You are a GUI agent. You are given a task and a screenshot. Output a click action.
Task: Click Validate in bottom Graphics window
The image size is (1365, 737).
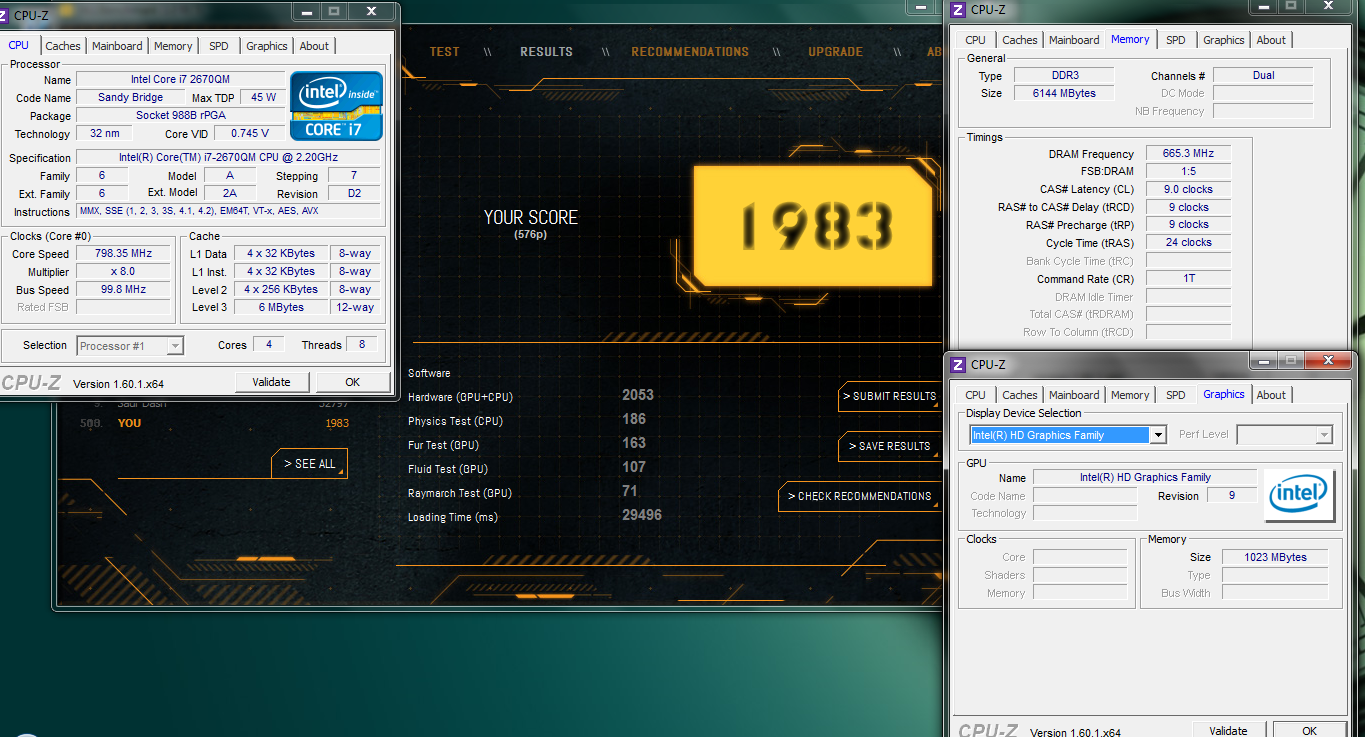pyautogui.click(x=1228, y=731)
